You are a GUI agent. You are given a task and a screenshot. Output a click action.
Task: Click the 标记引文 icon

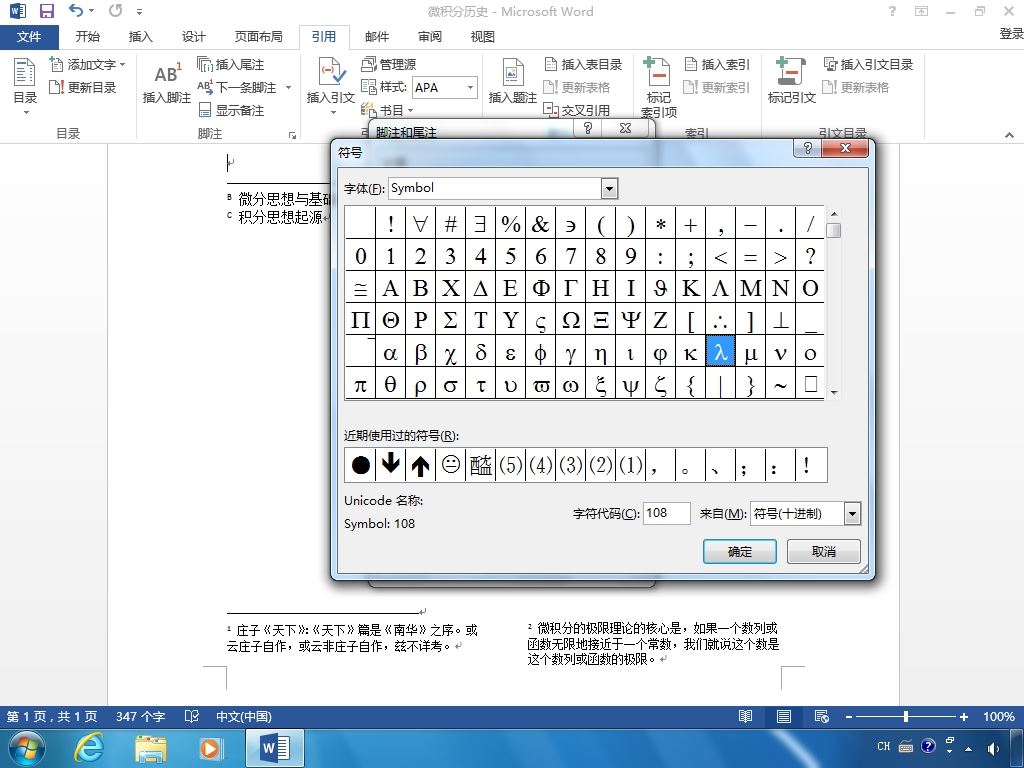792,82
